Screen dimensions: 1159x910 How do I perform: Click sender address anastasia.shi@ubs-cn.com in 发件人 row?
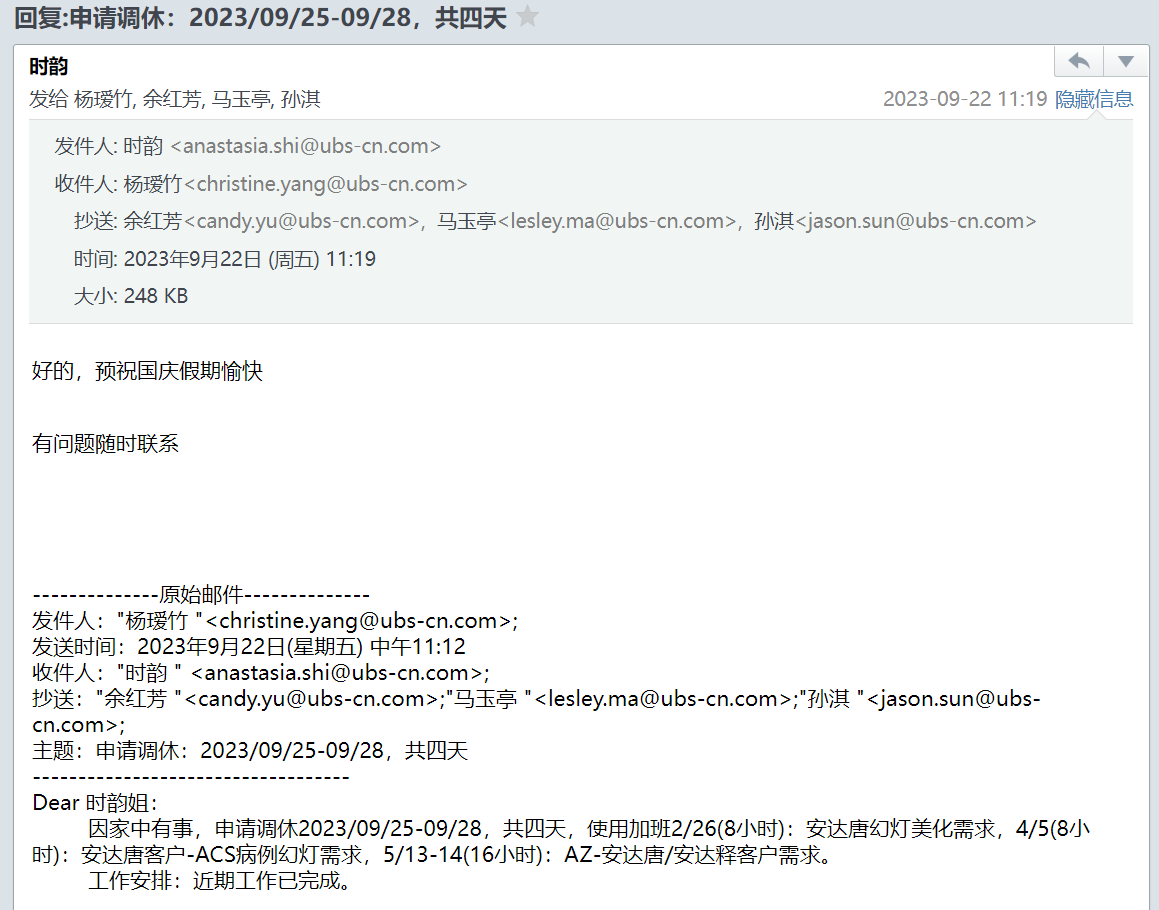(x=305, y=146)
